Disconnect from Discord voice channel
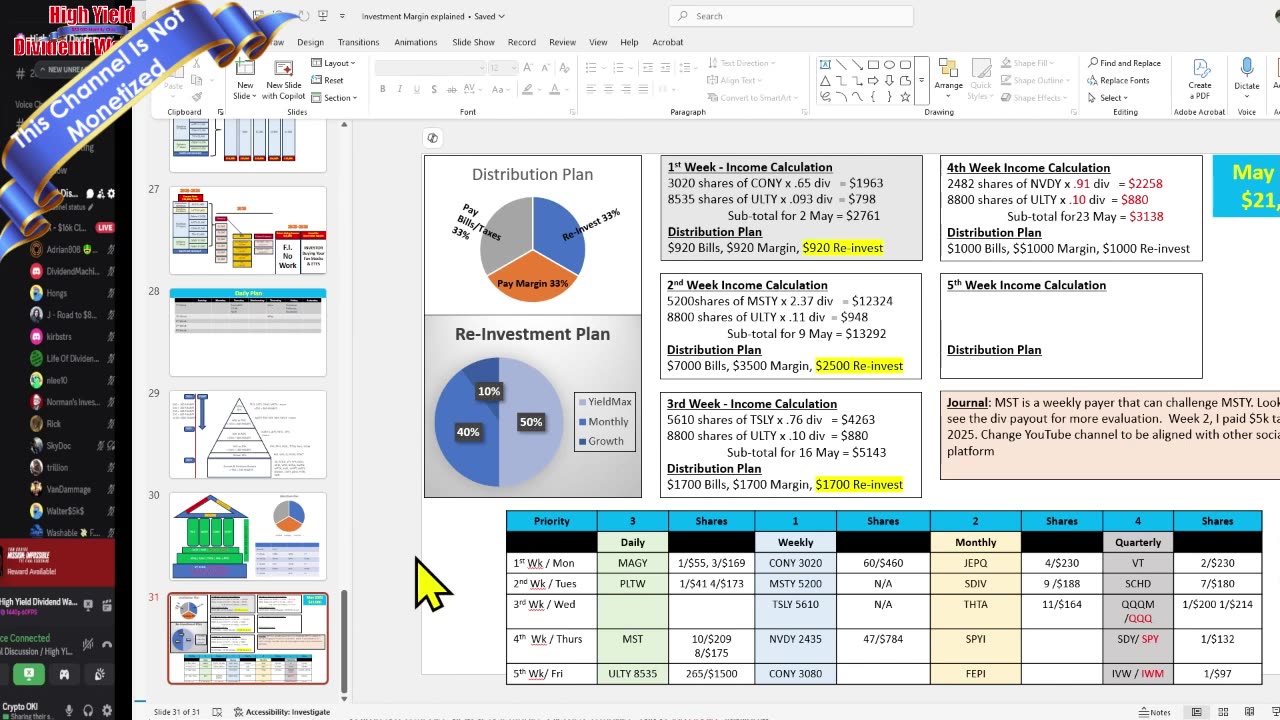Image resolution: width=1280 pixels, height=720 pixels. (x=107, y=644)
